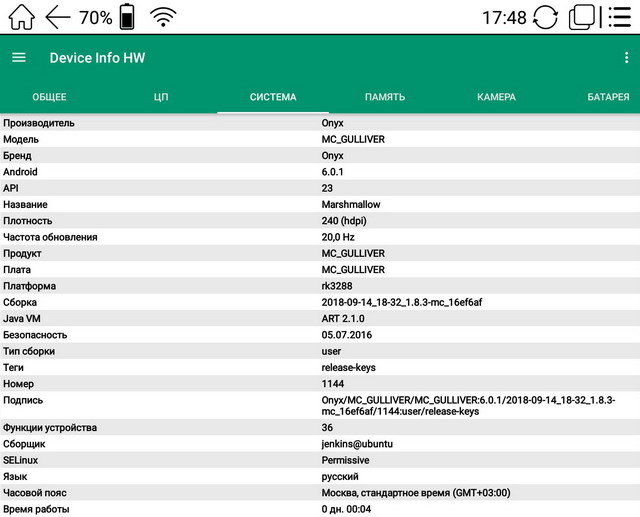This screenshot has width=640, height=517.
Task: Open the system menu list icon
Action: coord(620,17)
